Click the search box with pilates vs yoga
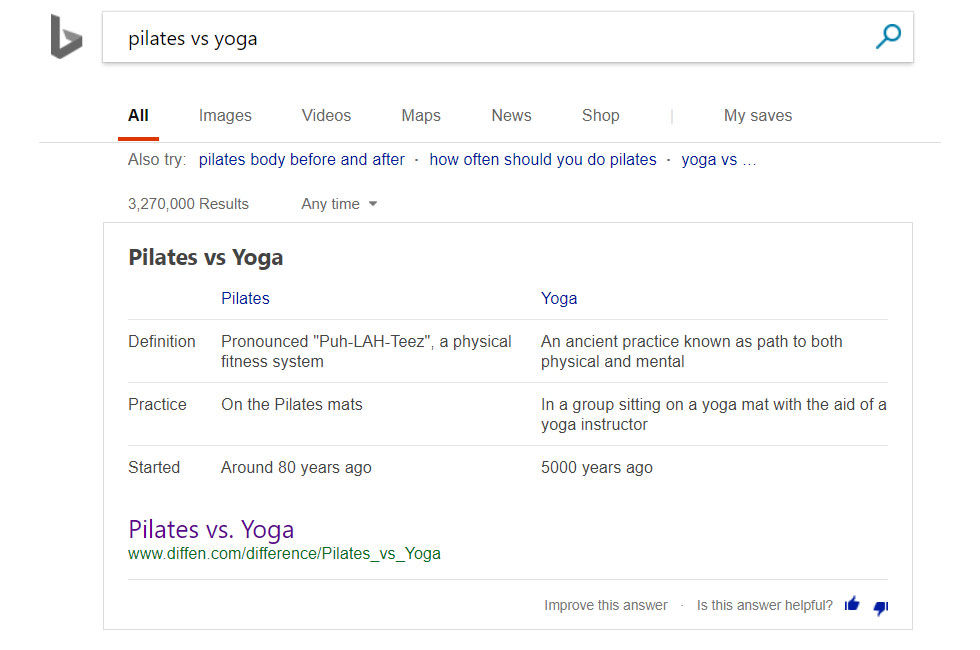 508,38
